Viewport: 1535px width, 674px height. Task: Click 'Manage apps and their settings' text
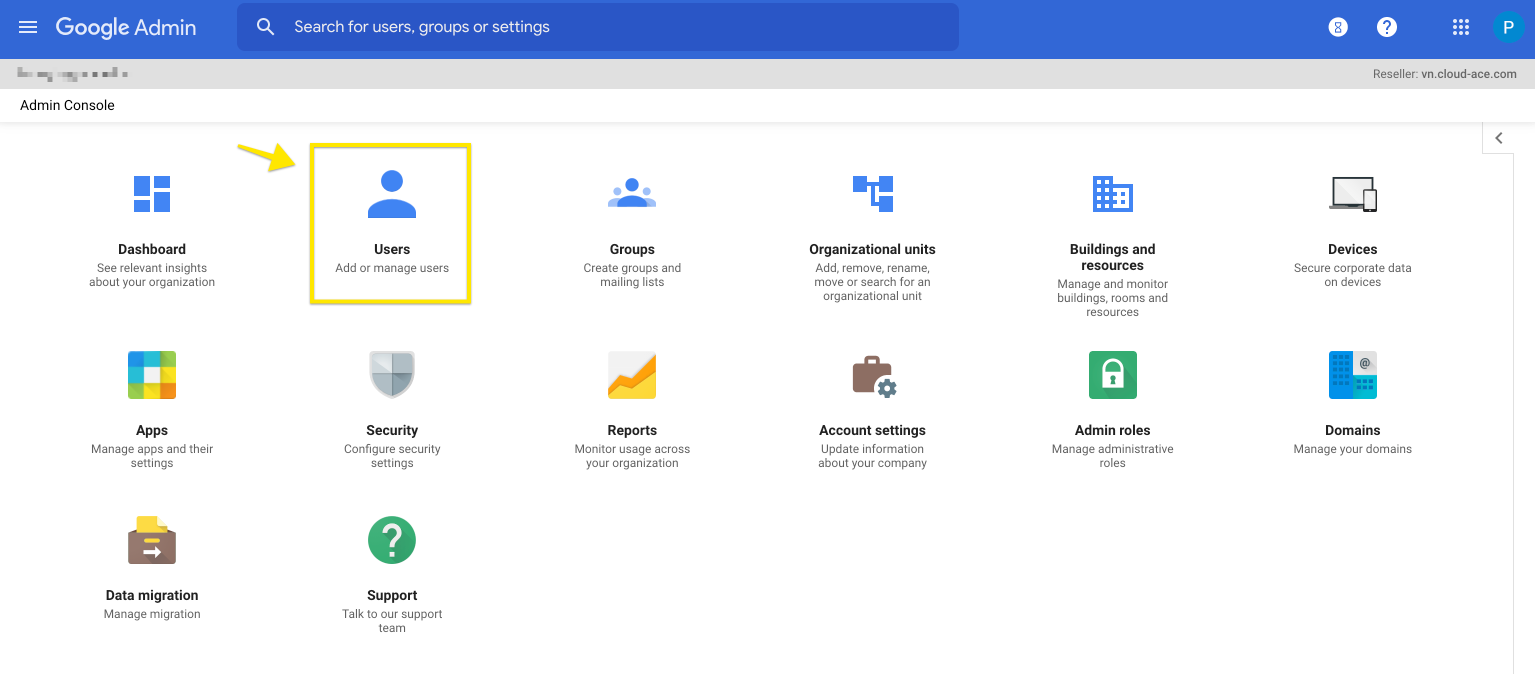tap(152, 456)
